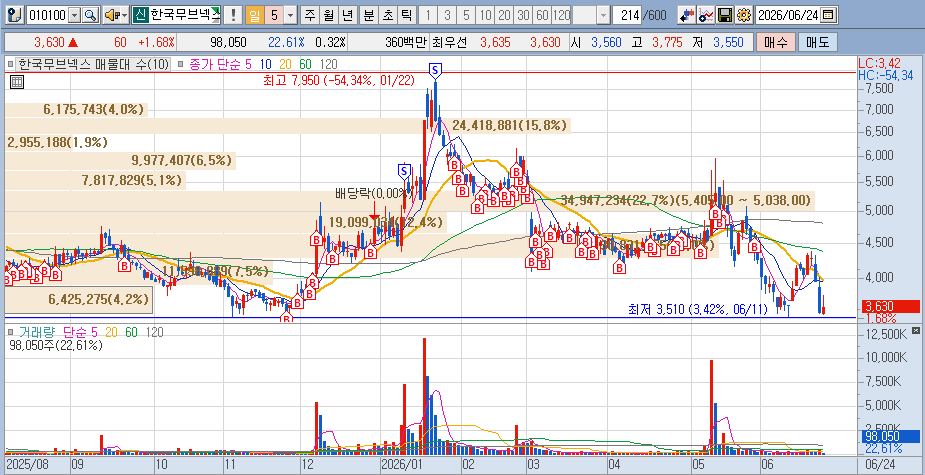
Task: Click the blue-red arrows chart icon
Action: tap(685, 15)
